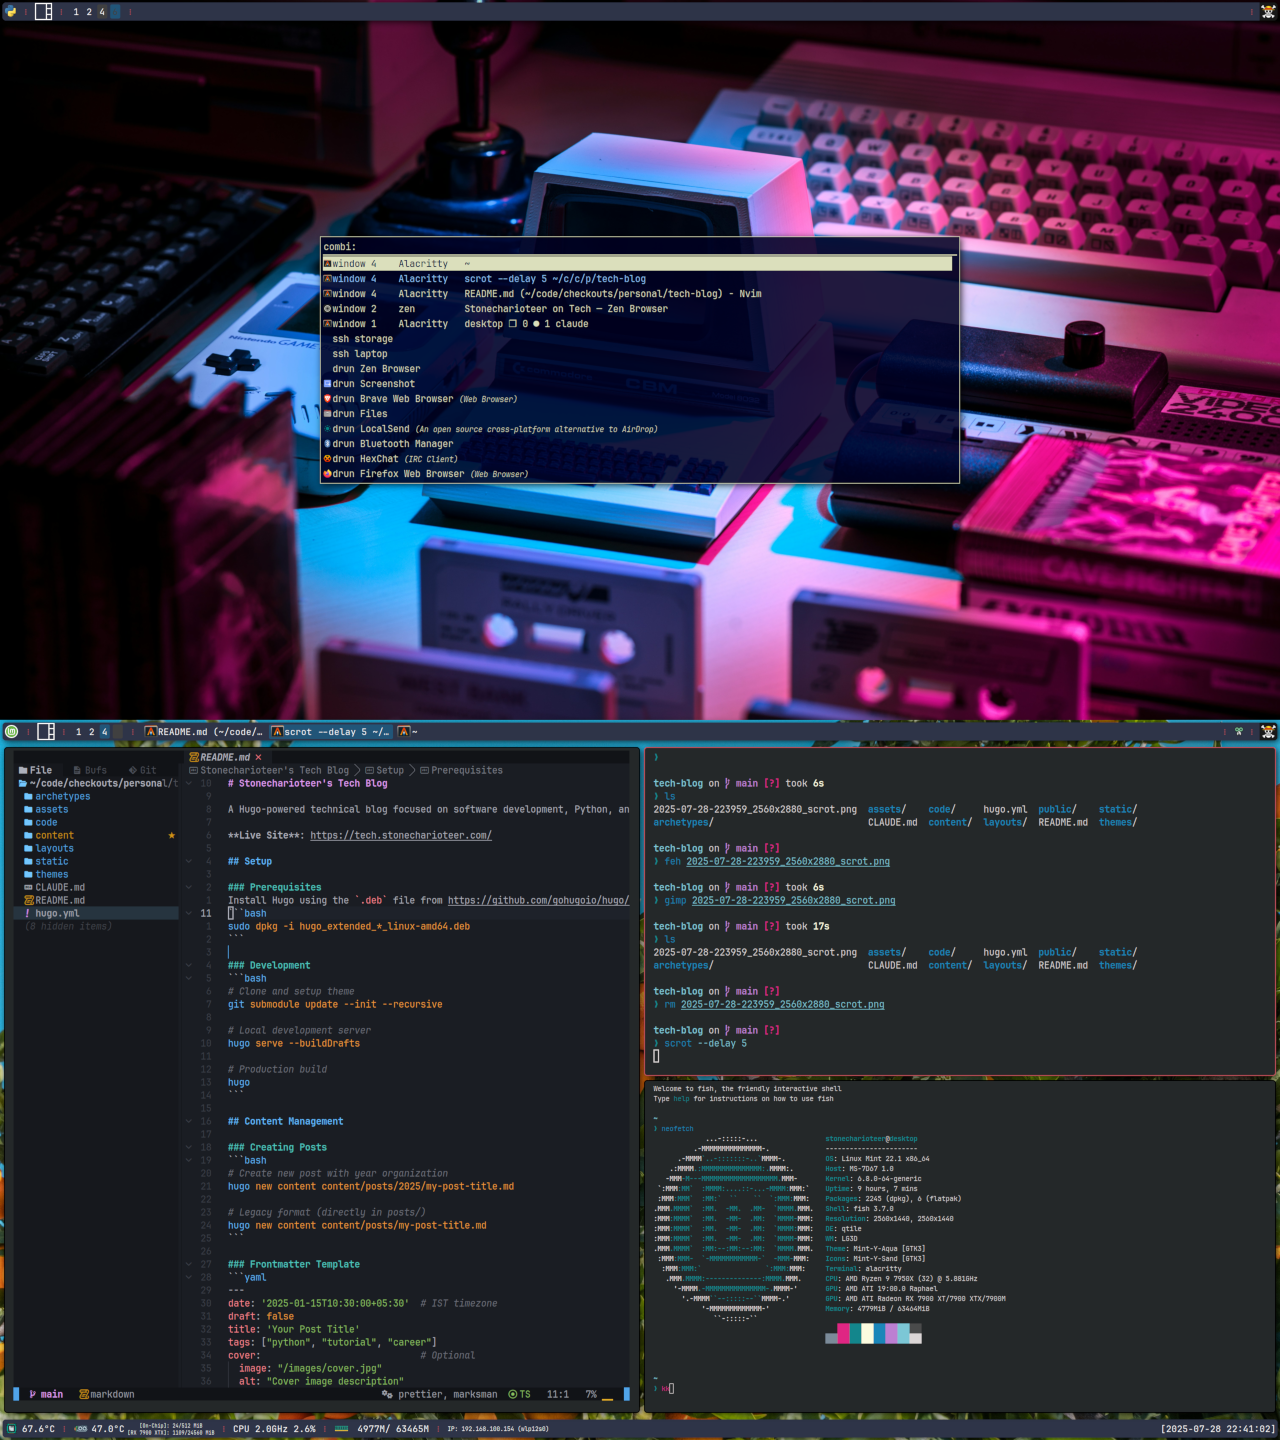The width and height of the screenshot is (1280, 1440).
Task: Click the TS treesitter indicator in the statusline
Action: (519, 1394)
